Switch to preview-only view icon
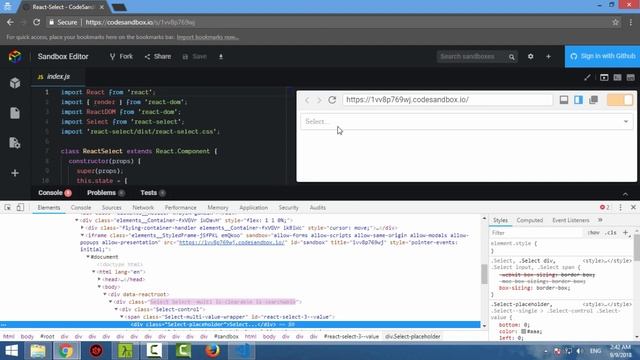The height and width of the screenshot is (360, 640). click(x=604, y=77)
